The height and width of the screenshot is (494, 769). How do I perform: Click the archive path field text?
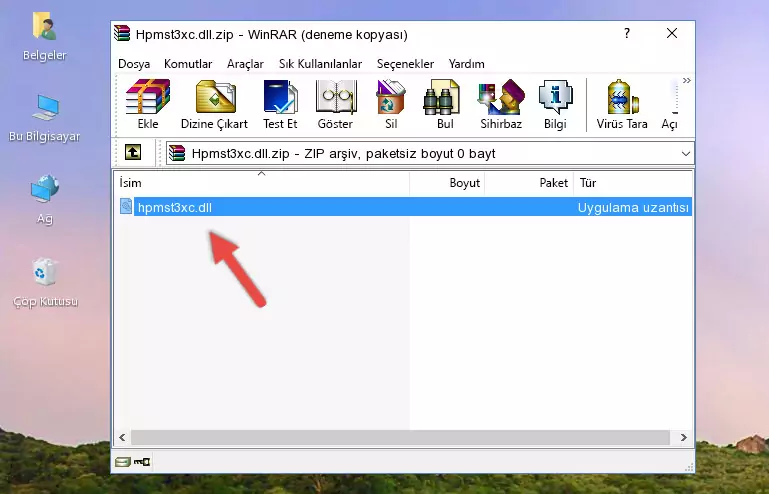pos(343,154)
